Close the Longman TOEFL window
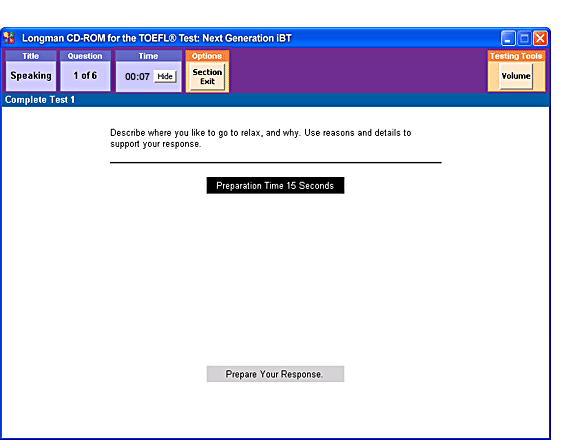The height and width of the screenshot is (440, 578). tap(540, 38)
